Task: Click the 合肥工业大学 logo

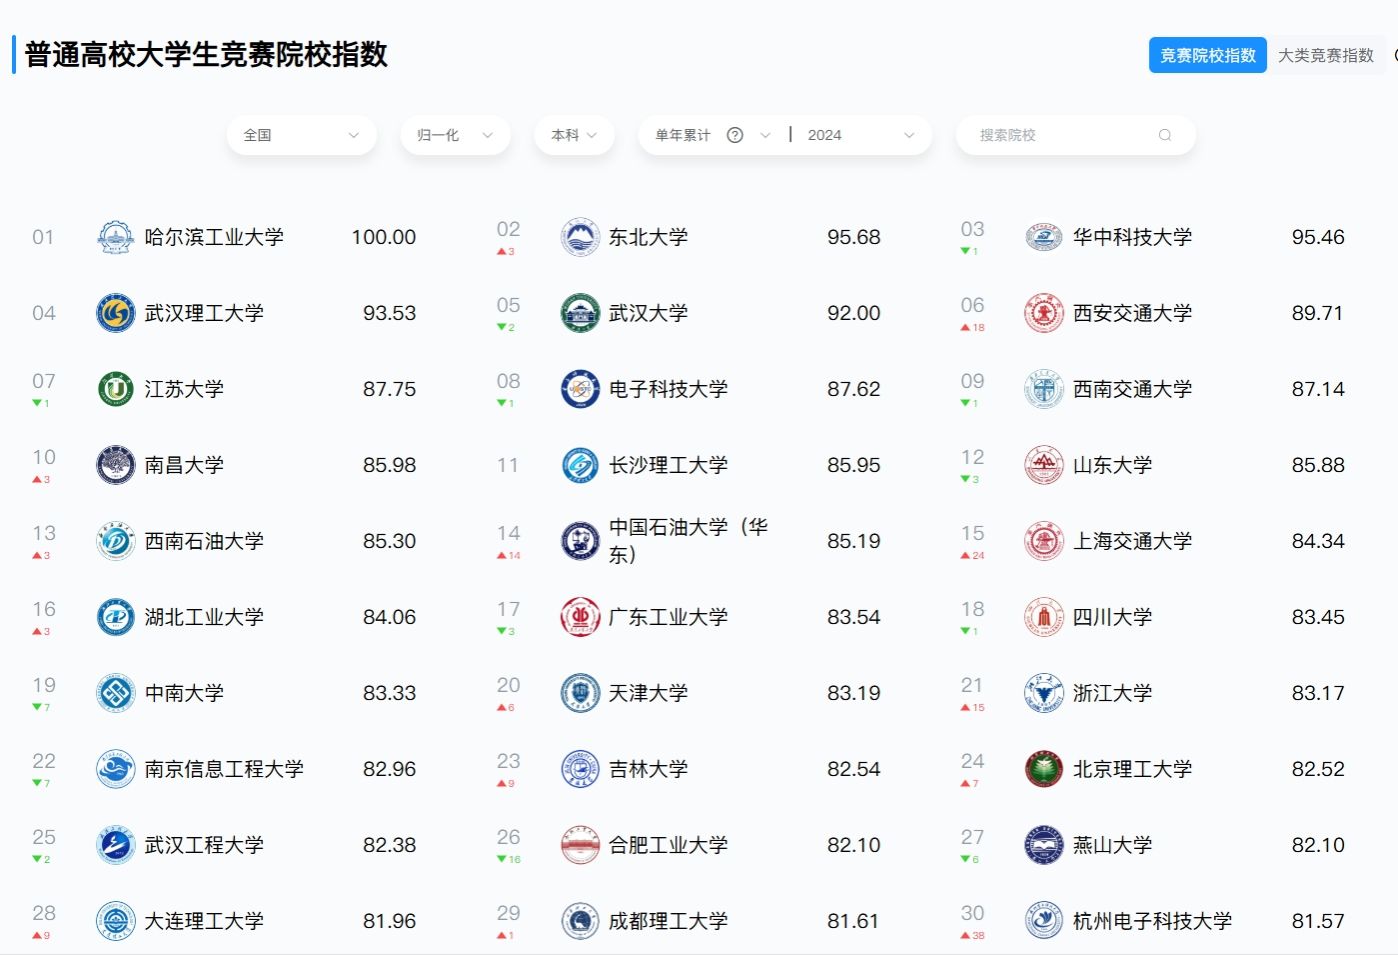Action: [580, 846]
